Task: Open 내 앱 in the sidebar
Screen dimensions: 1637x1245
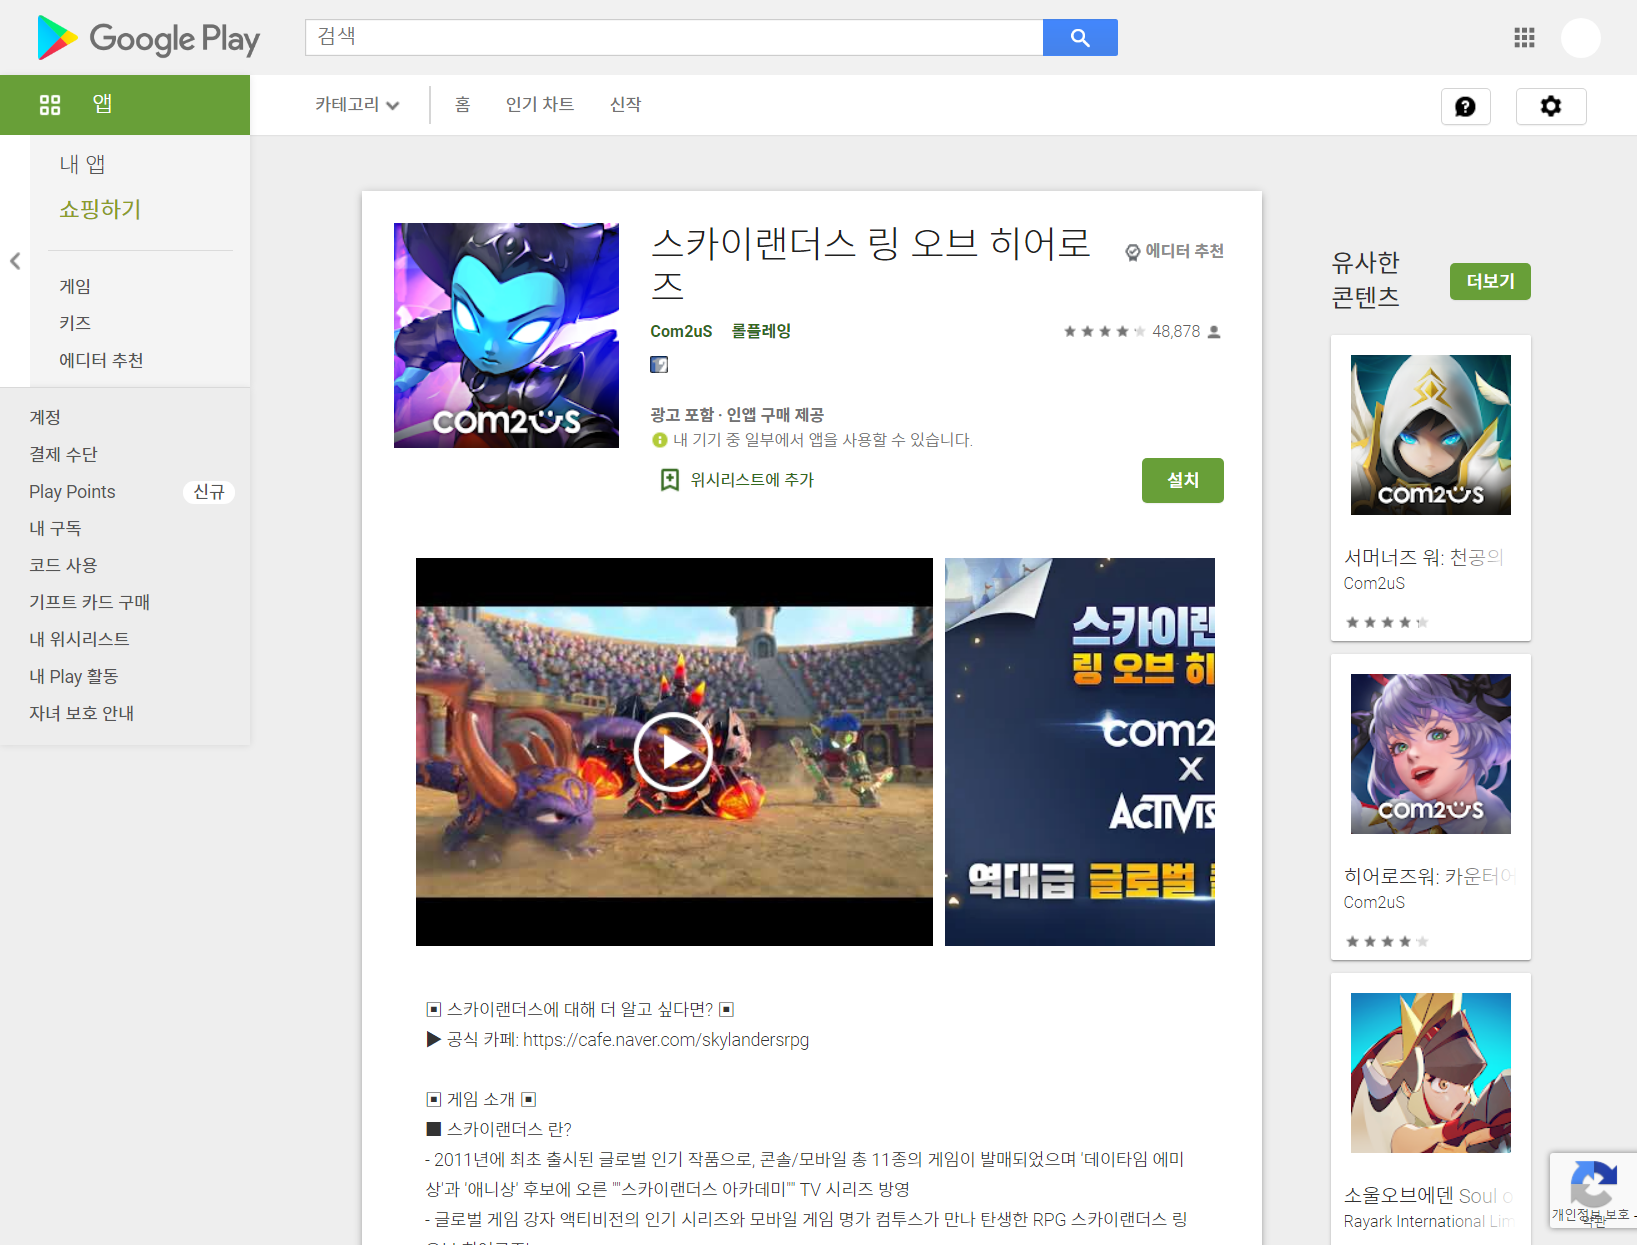Action: coord(82,164)
